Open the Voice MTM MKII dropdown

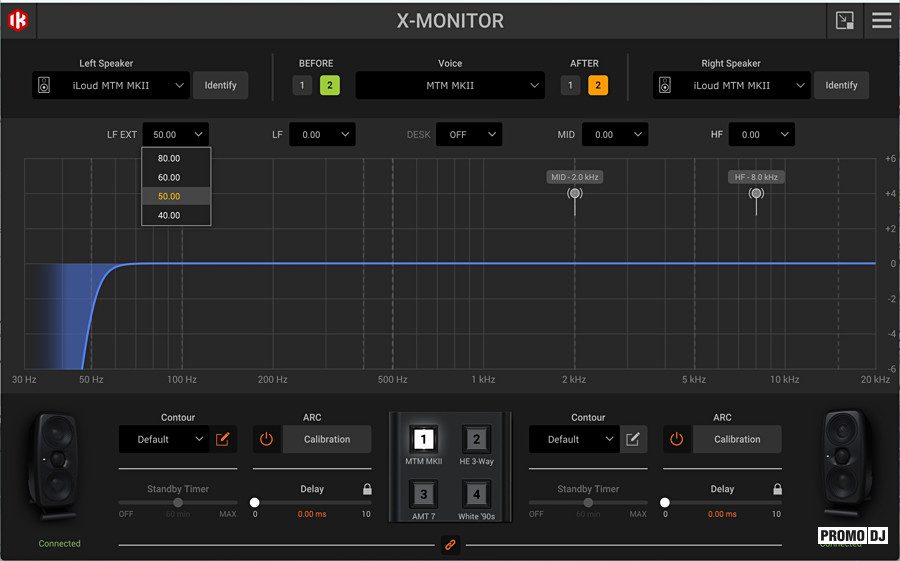click(x=450, y=86)
